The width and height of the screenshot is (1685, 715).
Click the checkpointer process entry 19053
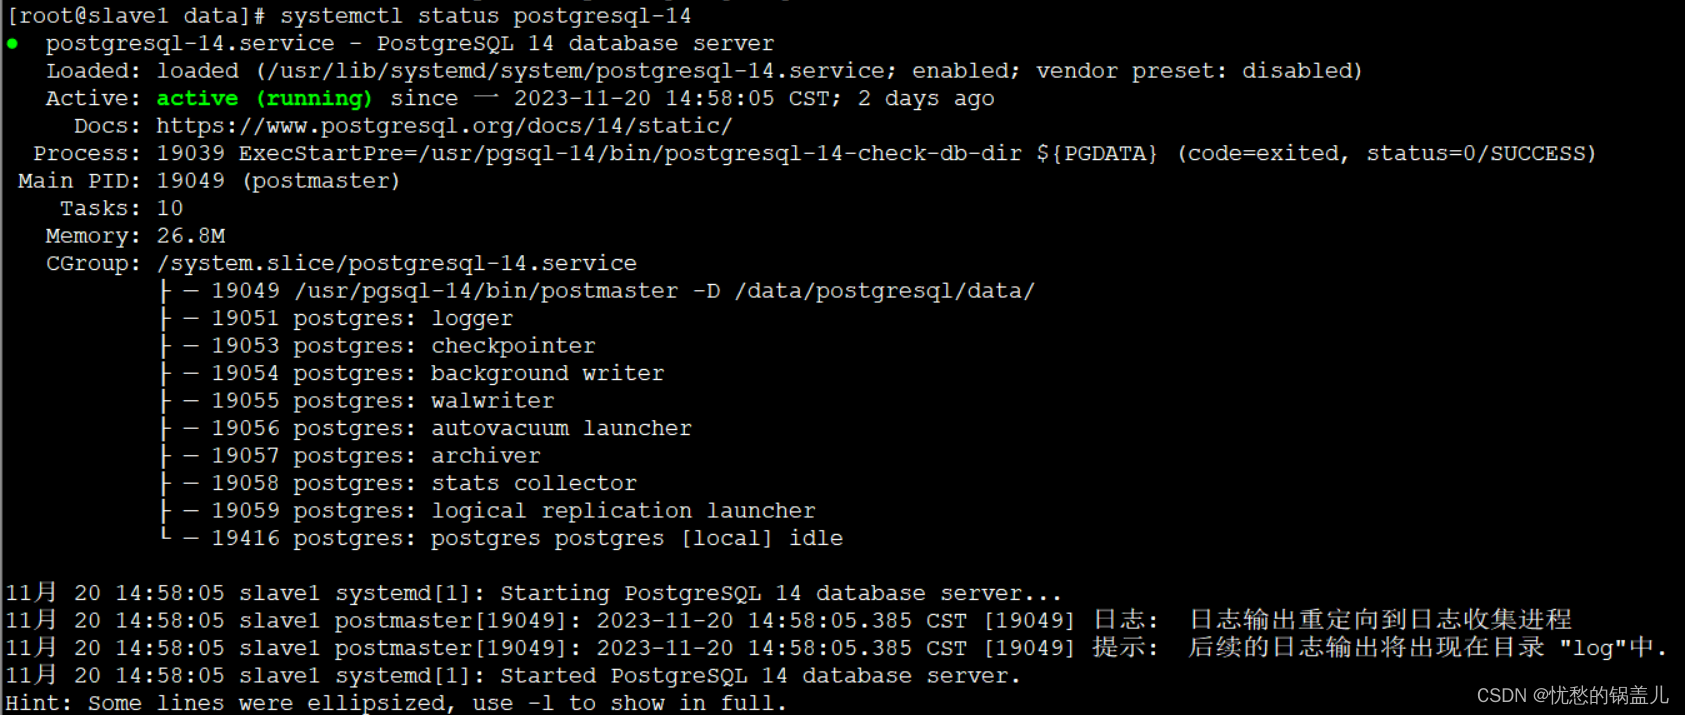403,346
